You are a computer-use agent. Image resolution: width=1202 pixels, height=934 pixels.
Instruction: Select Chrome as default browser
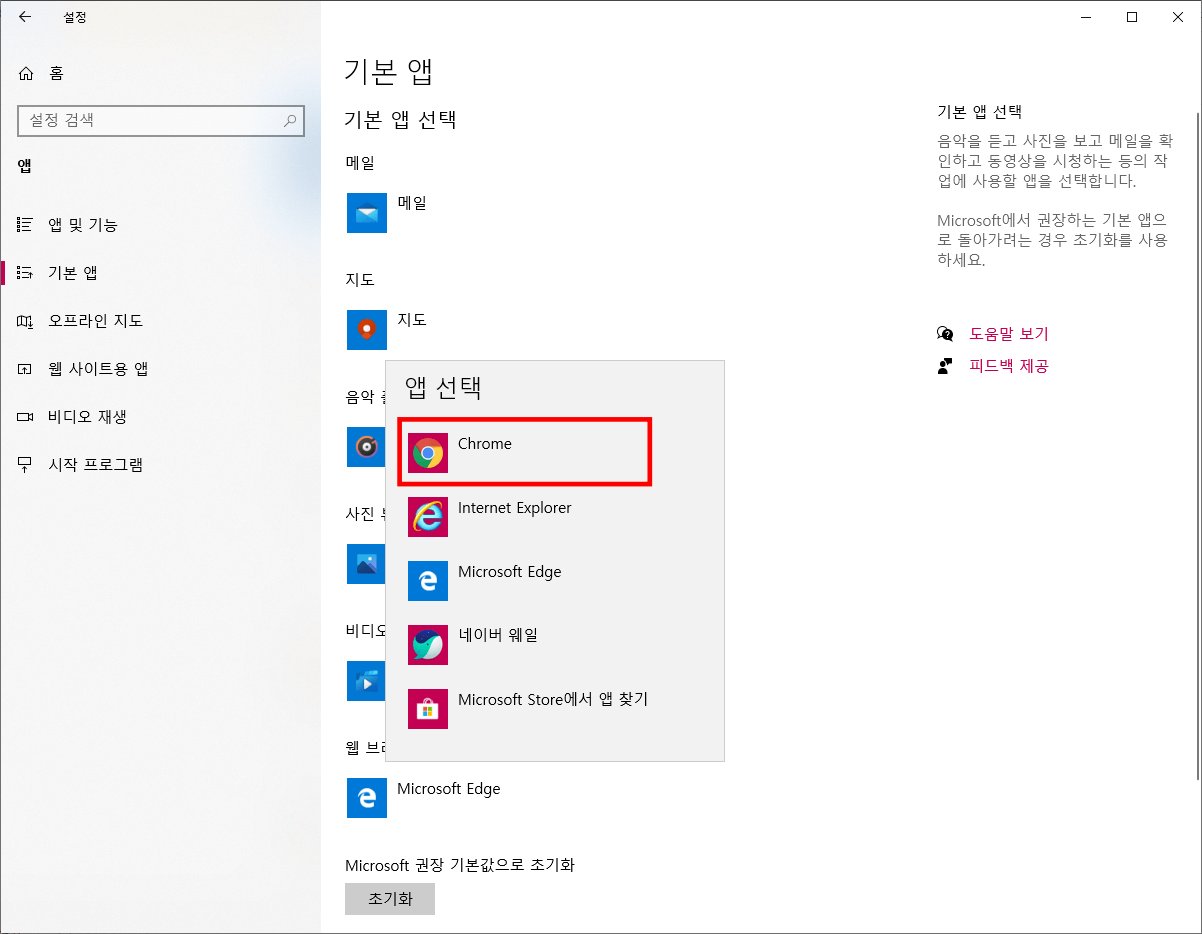tap(525, 453)
